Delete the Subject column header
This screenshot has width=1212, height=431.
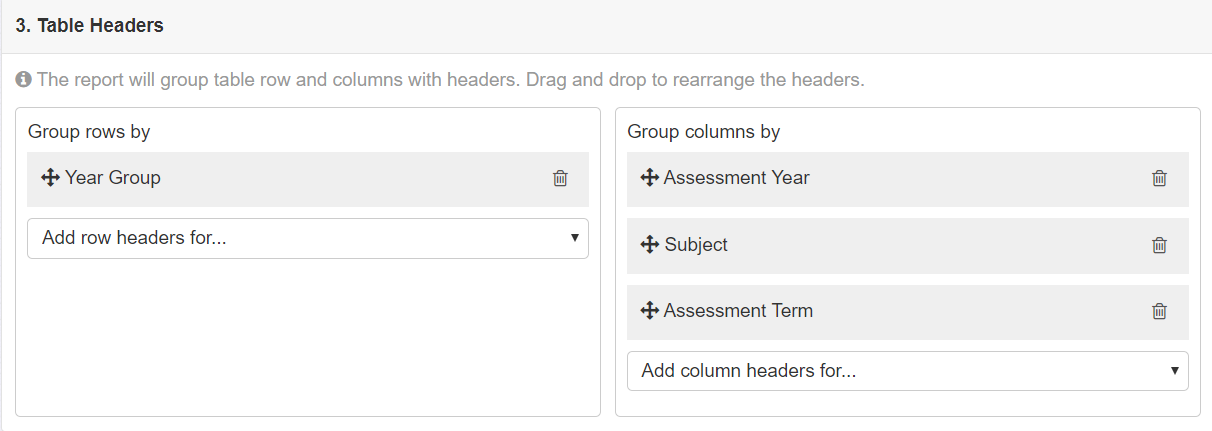point(1159,245)
